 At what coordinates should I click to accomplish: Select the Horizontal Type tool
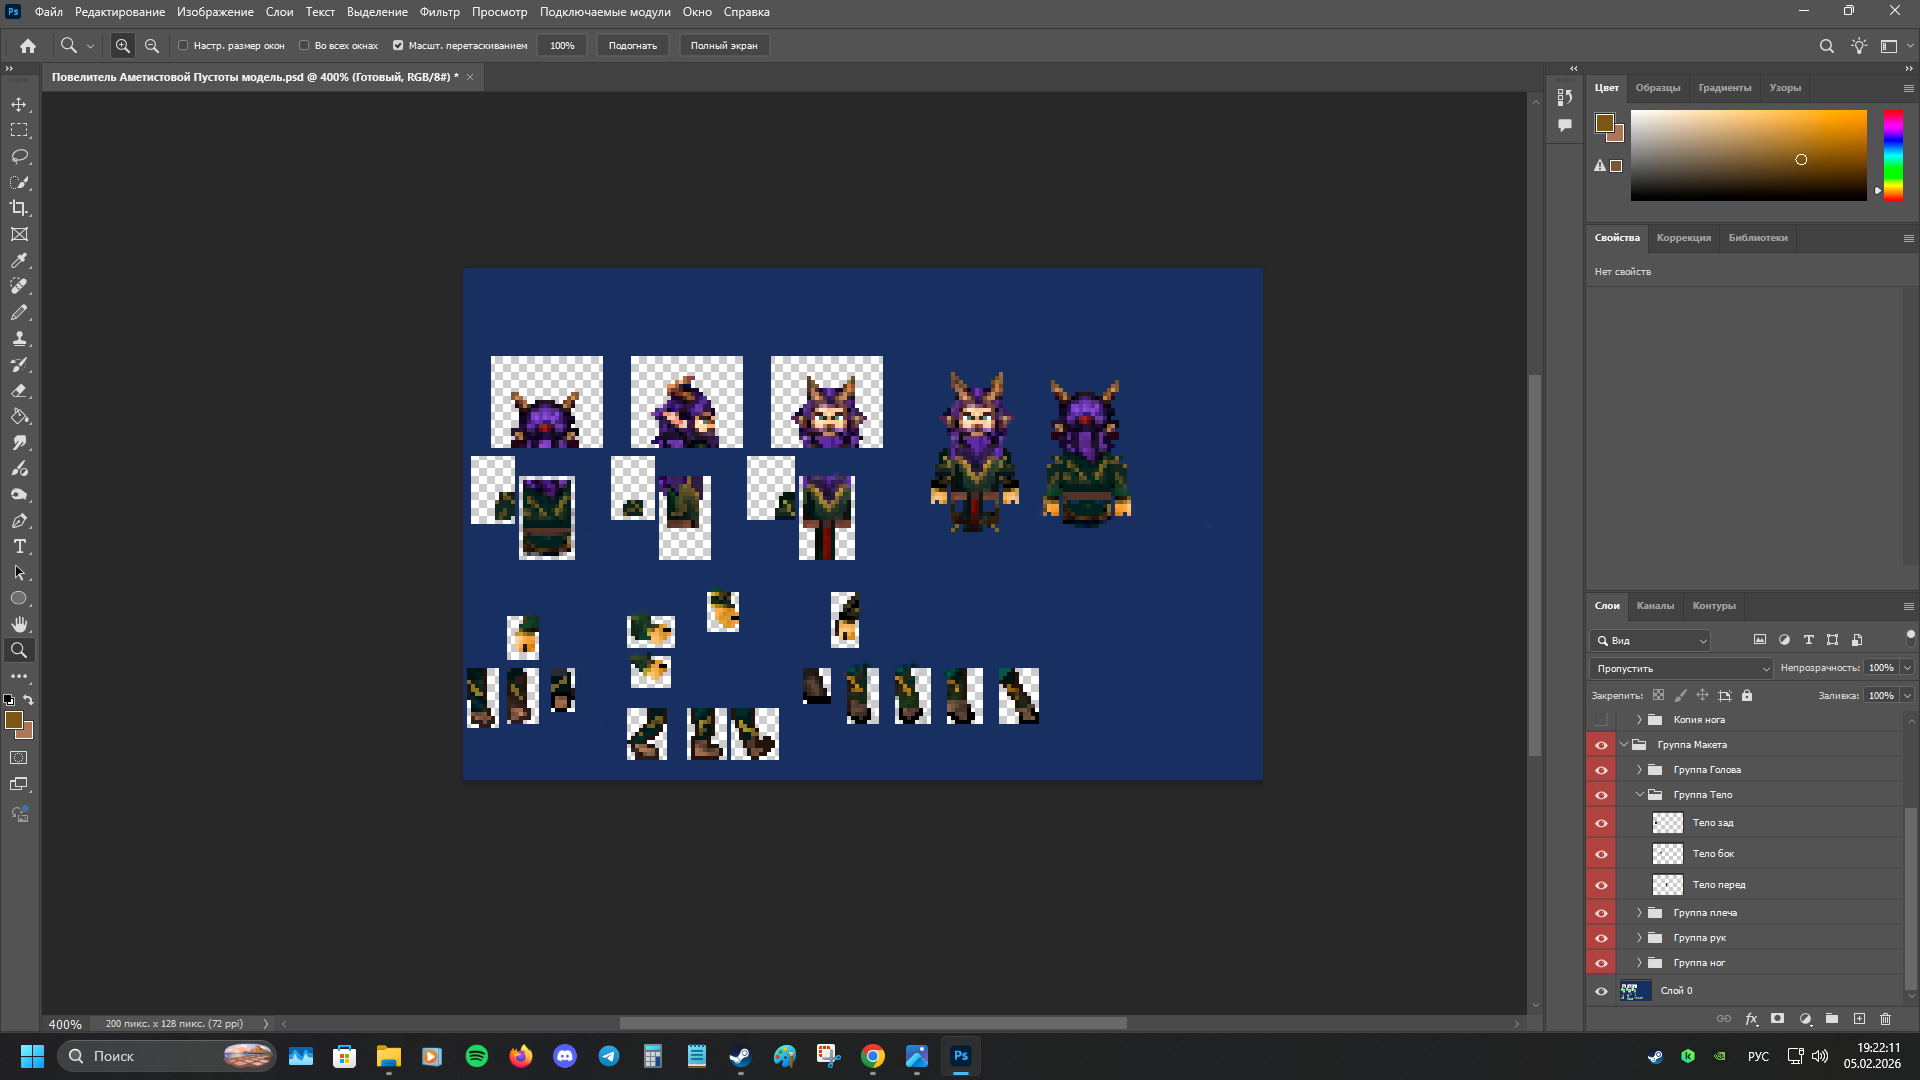pos(19,547)
